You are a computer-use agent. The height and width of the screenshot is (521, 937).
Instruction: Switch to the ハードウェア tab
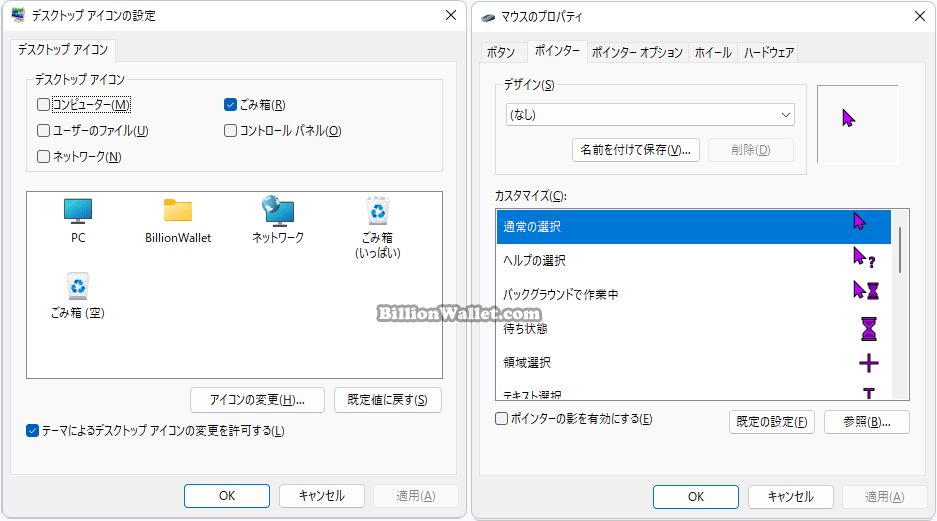[x=768, y=53]
